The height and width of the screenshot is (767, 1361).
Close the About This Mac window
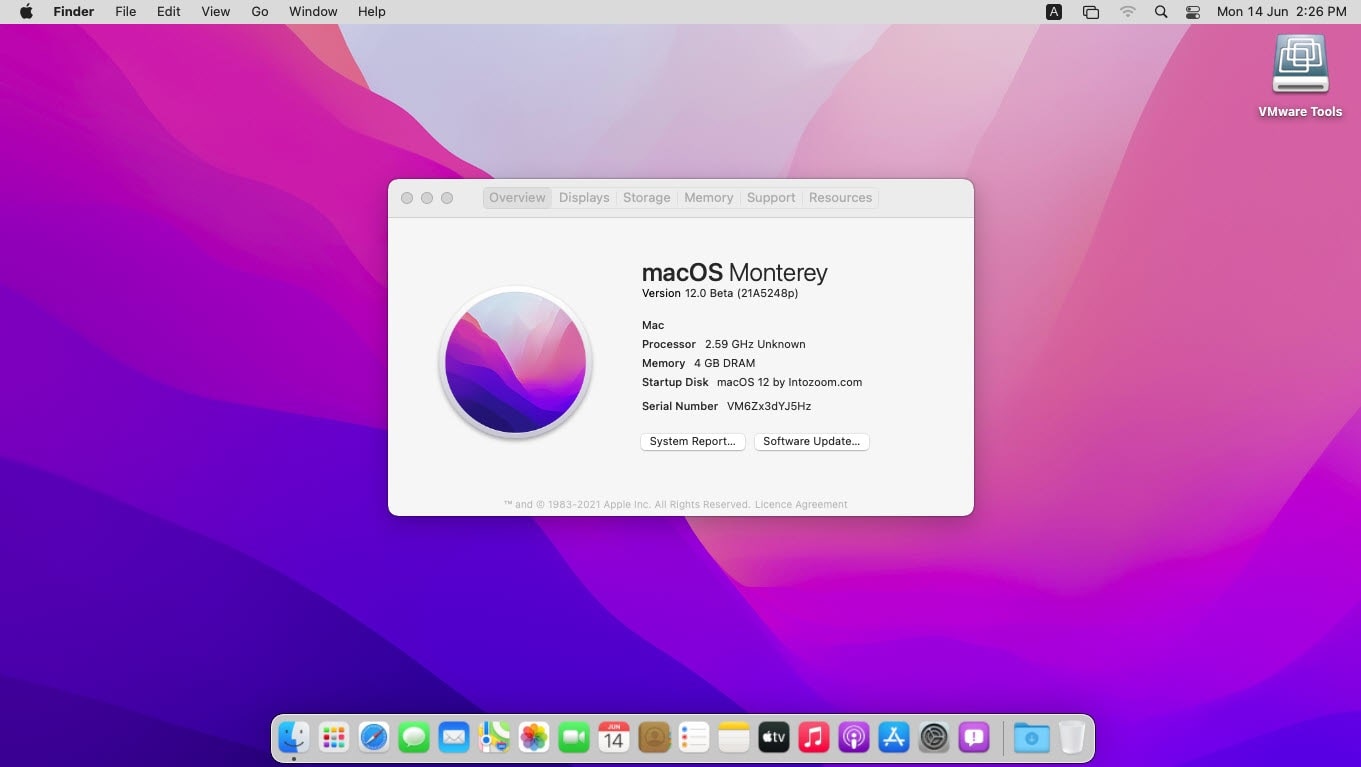point(407,198)
